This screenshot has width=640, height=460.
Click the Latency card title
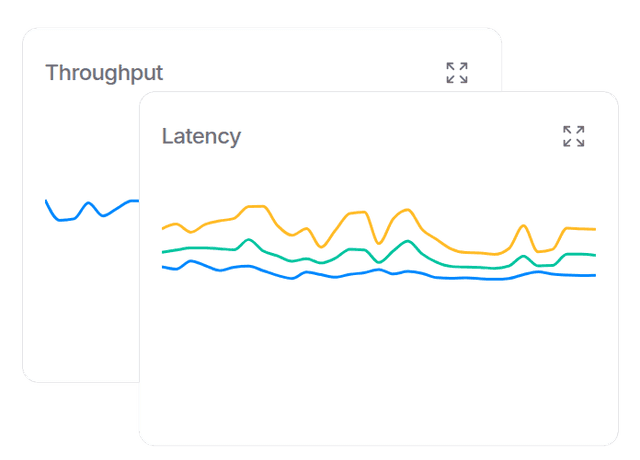coord(201,136)
